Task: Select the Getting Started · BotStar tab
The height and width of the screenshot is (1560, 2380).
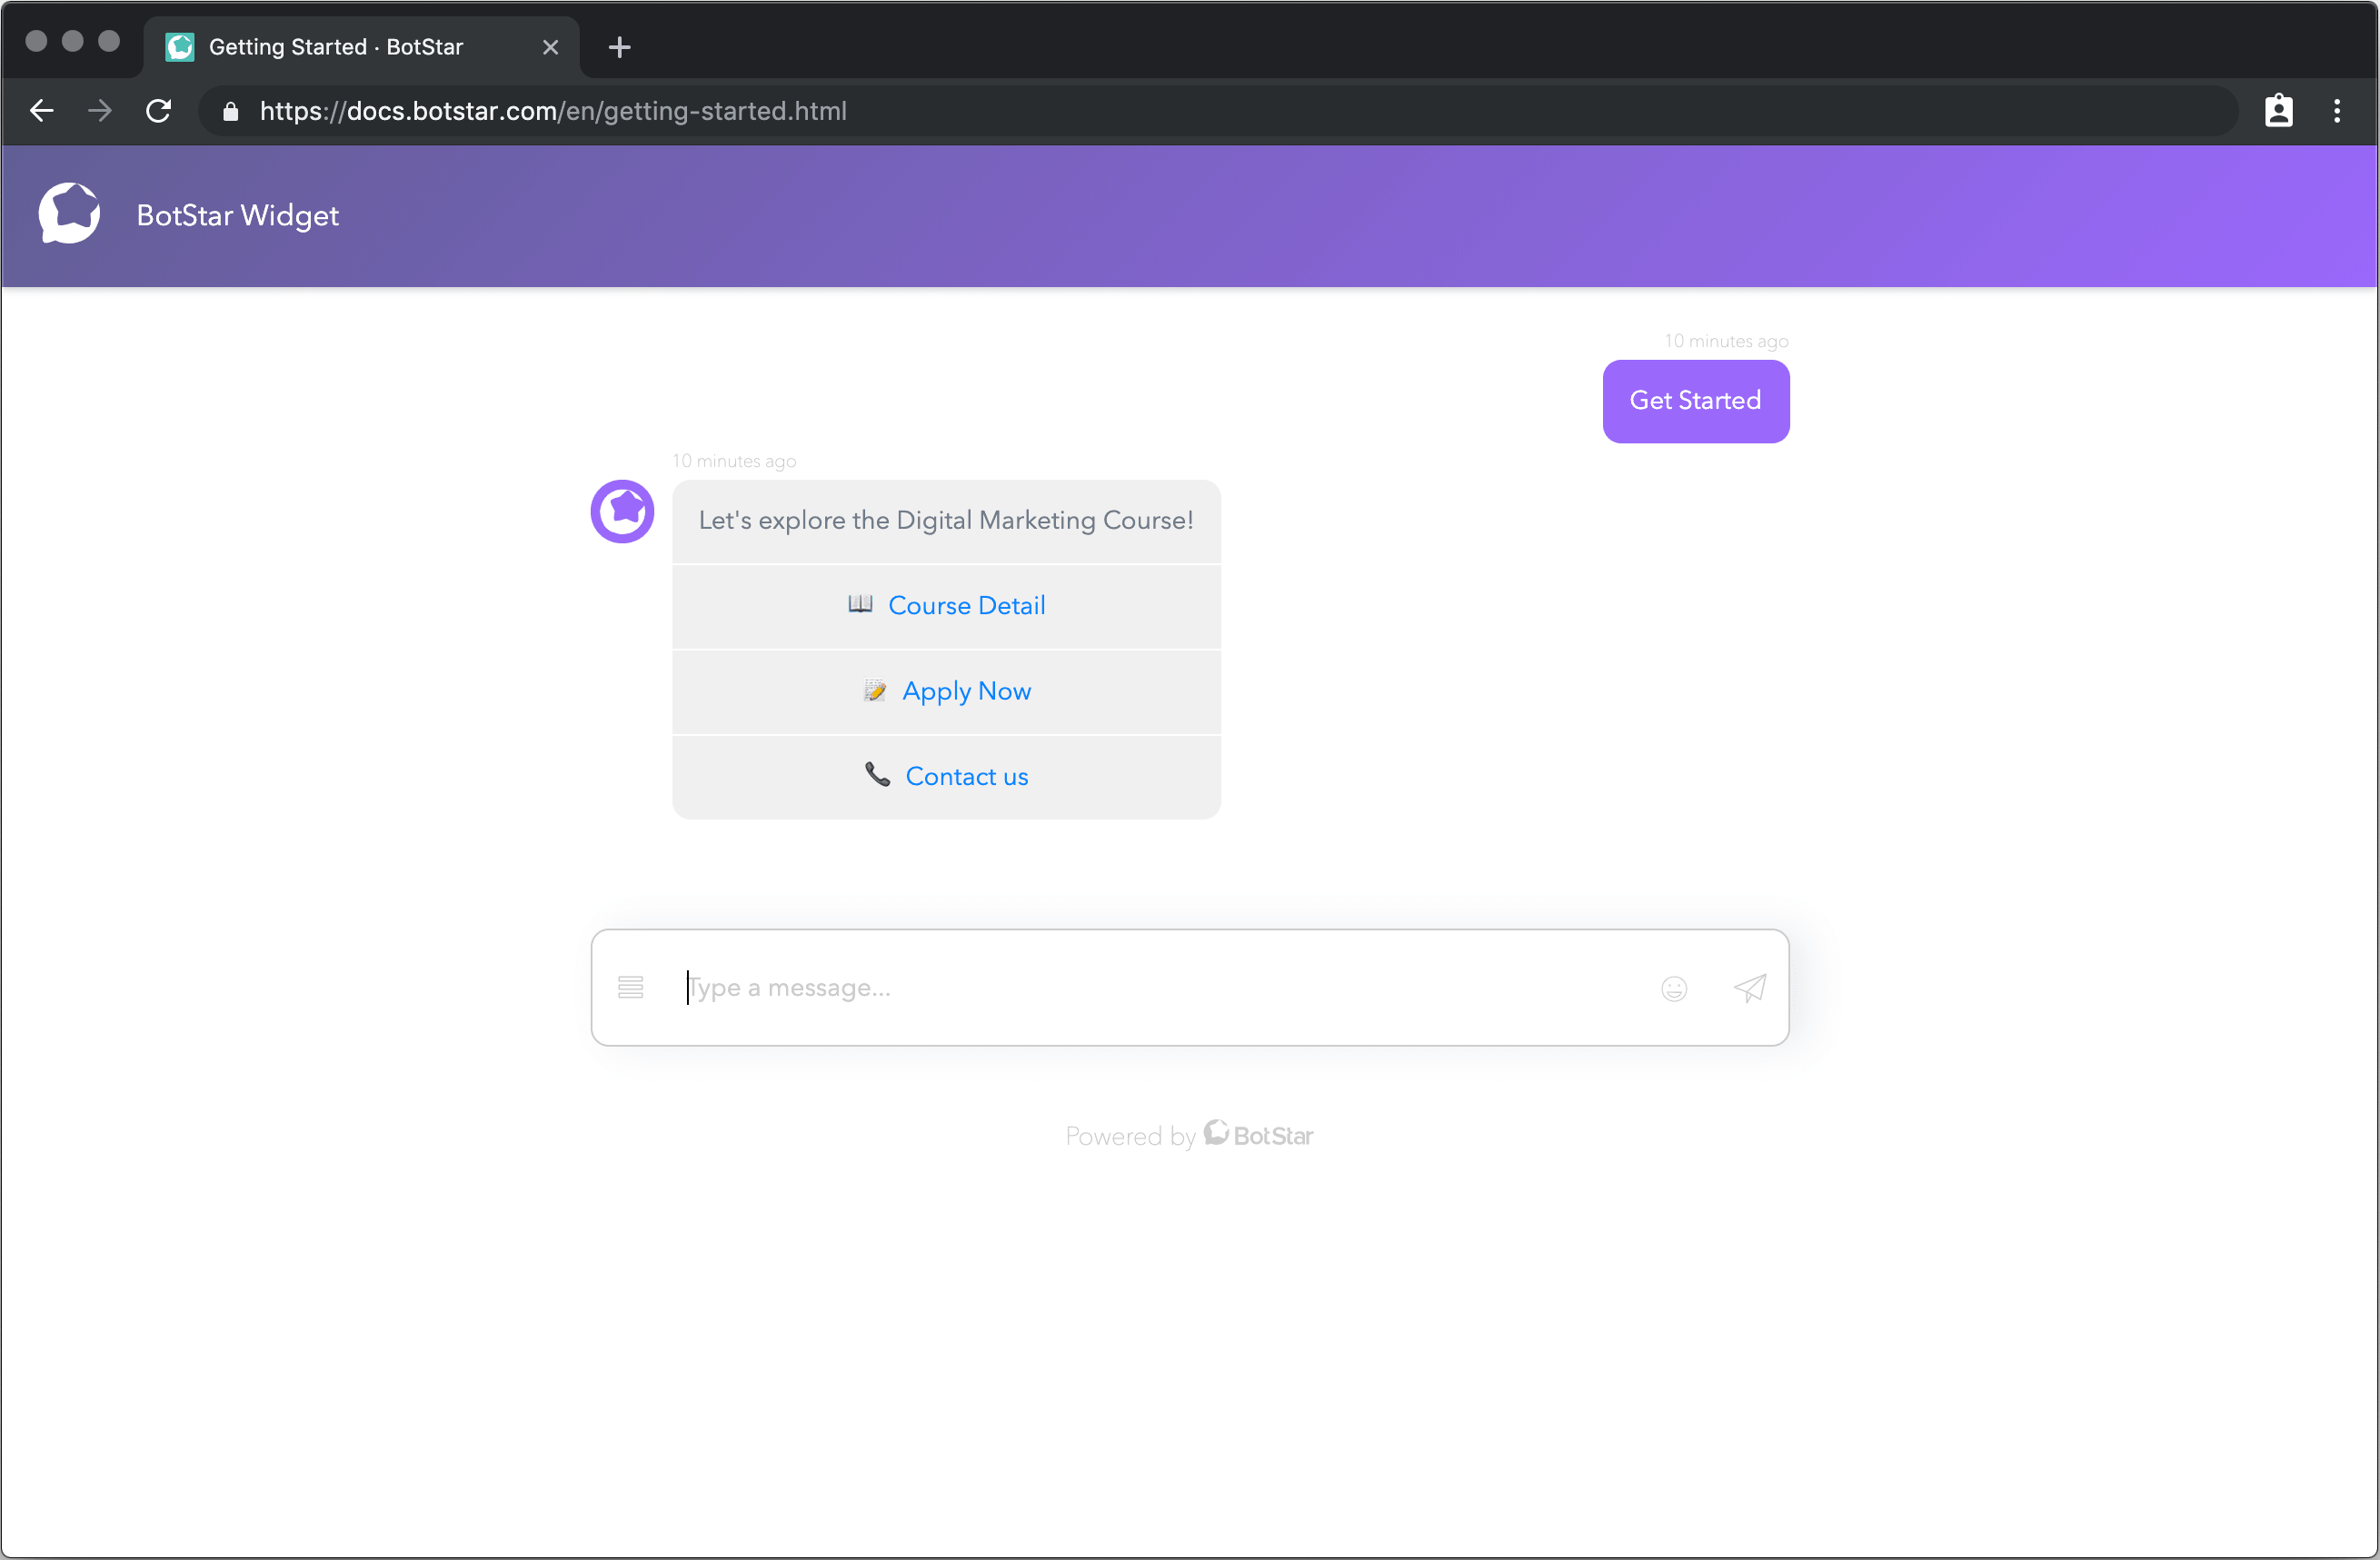Action: pos(360,47)
